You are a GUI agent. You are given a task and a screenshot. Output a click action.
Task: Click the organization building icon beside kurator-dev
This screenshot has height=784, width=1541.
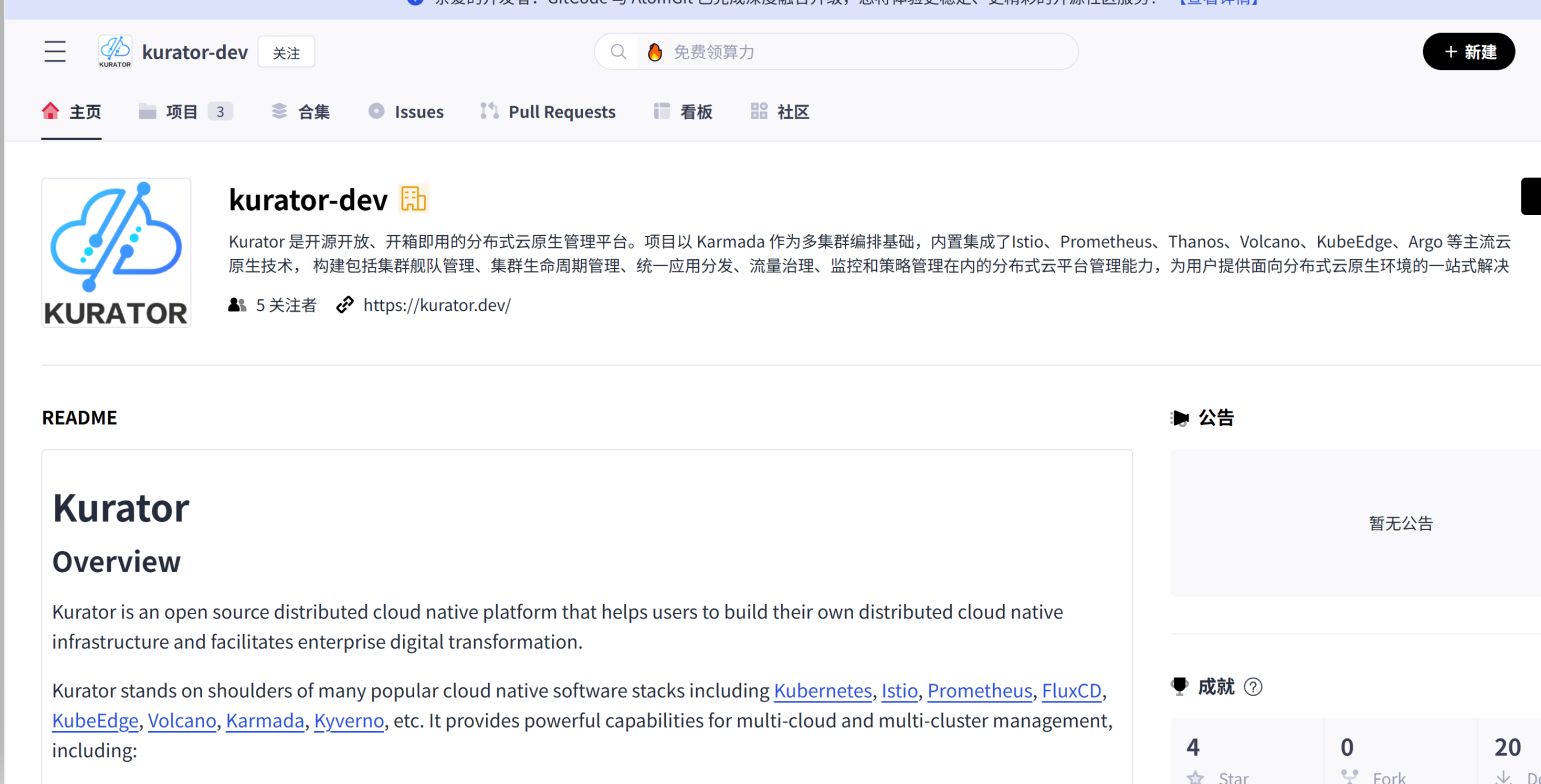(413, 199)
